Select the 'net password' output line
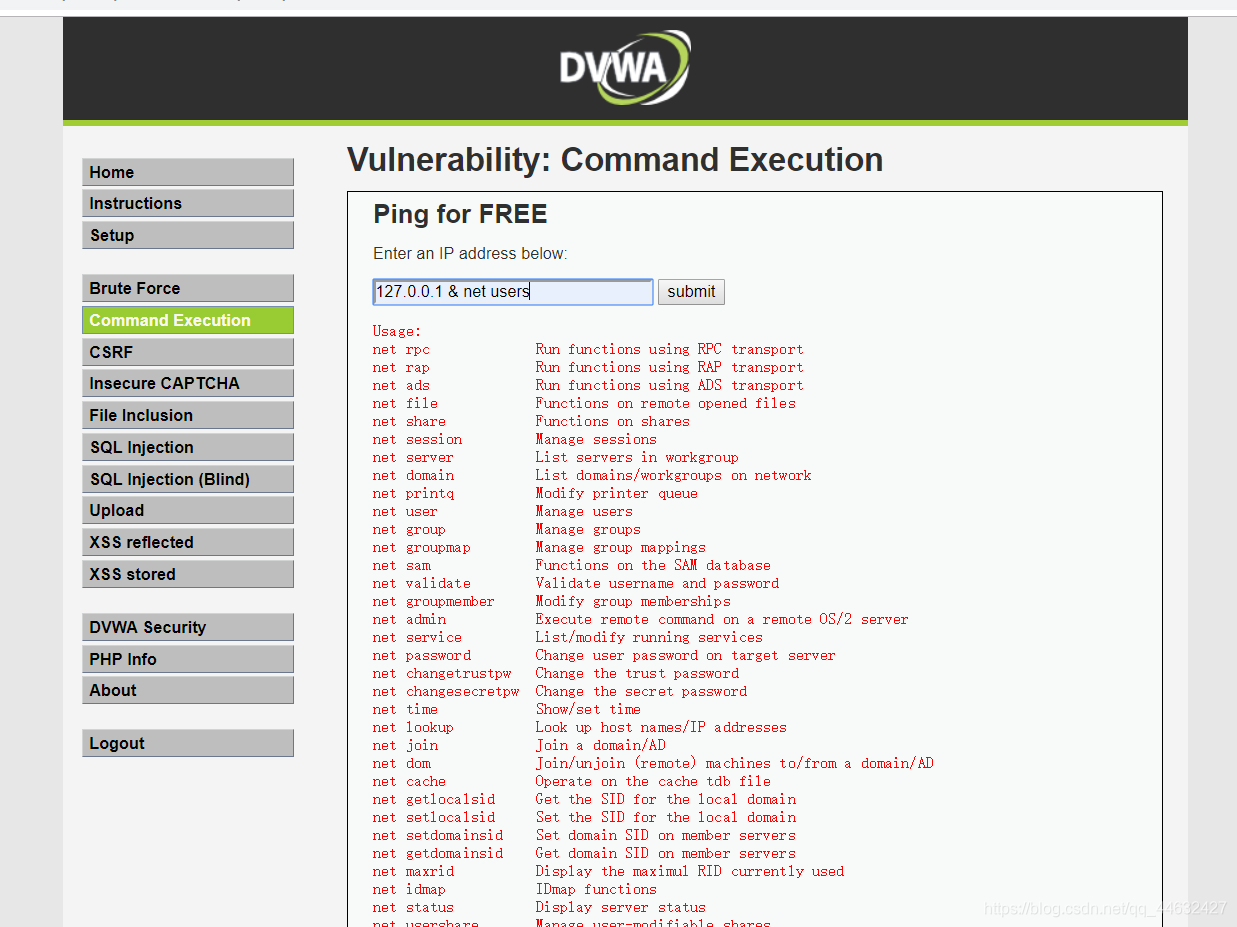The height and width of the screenshot is (927, 1237). click(604, 655)
